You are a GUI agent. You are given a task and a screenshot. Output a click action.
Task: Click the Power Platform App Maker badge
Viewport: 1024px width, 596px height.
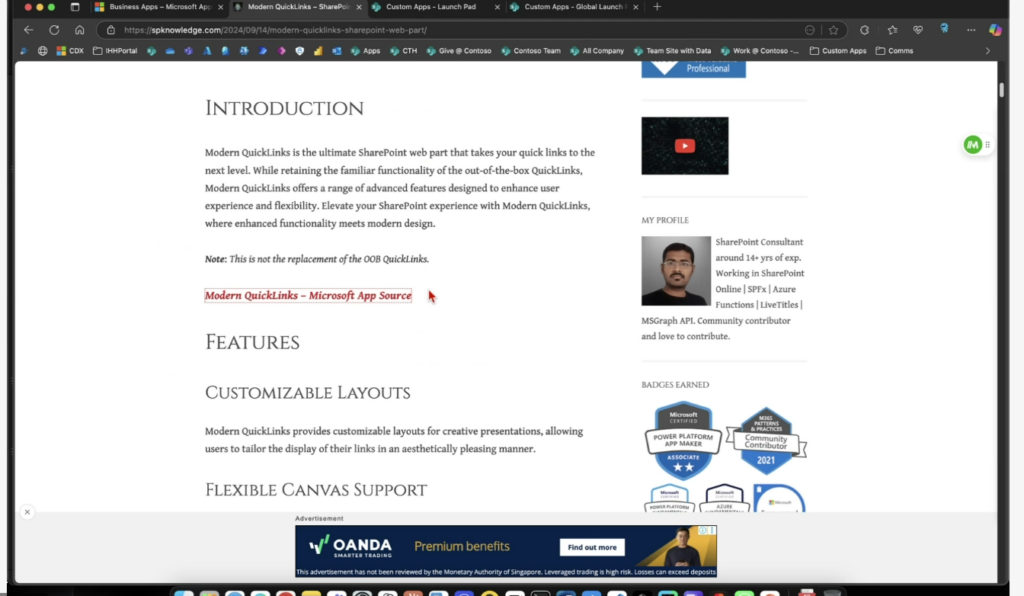[x=683, y=441]
